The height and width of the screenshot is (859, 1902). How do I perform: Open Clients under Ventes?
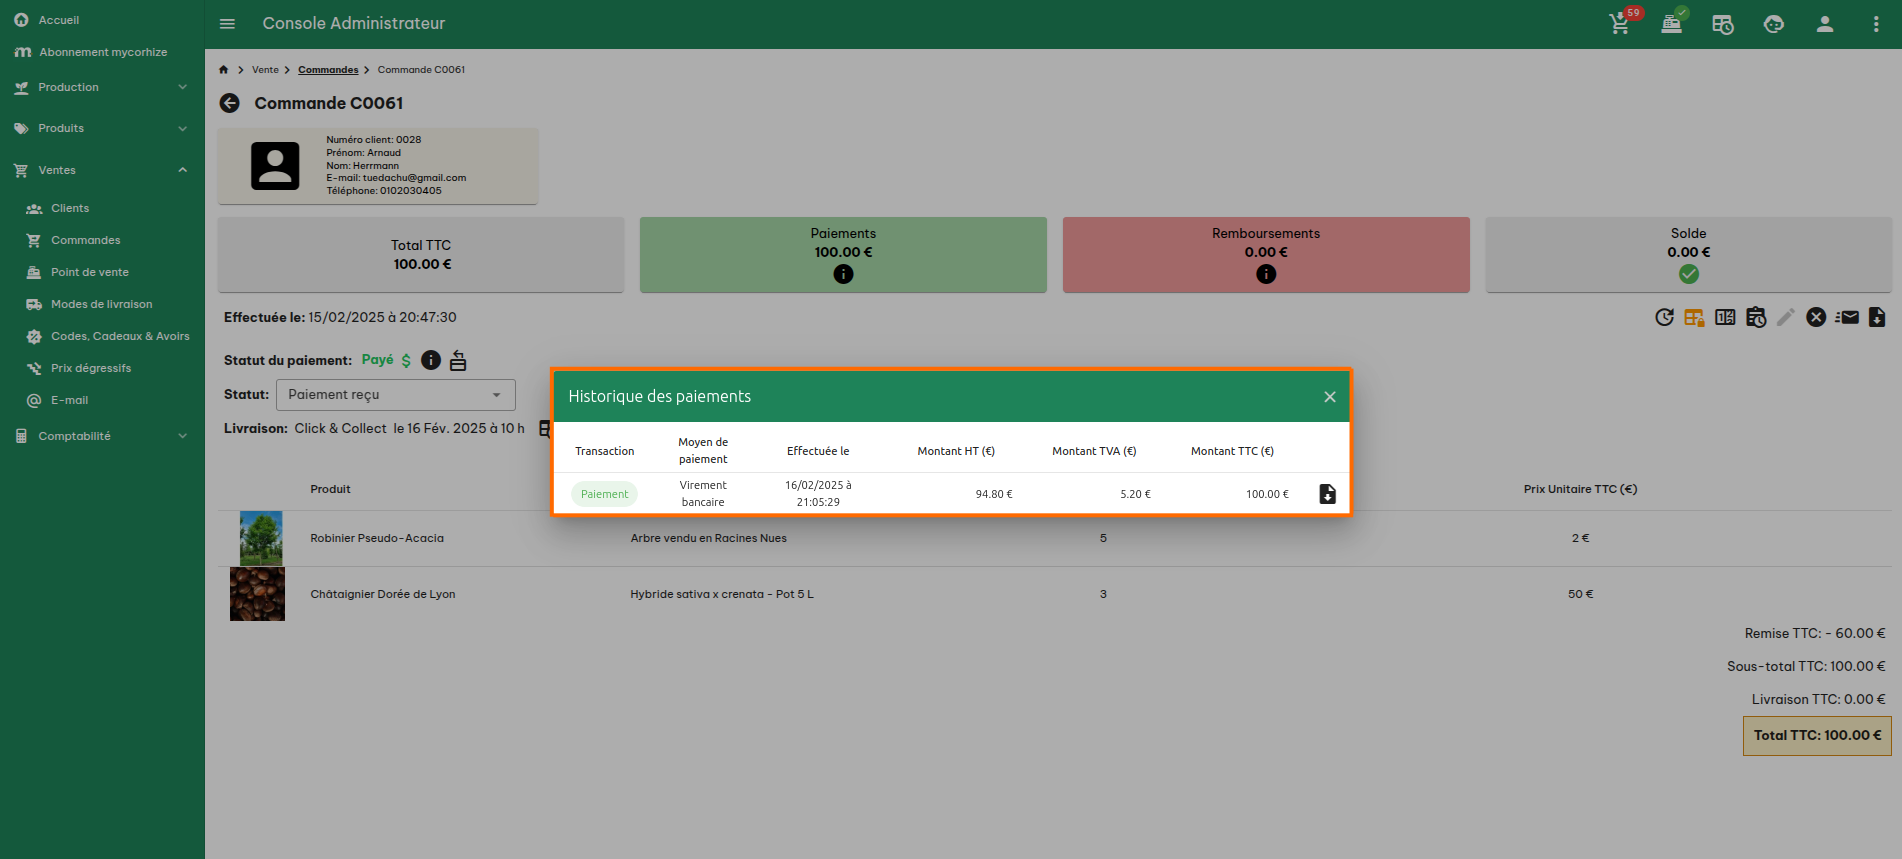click(70, 208)
